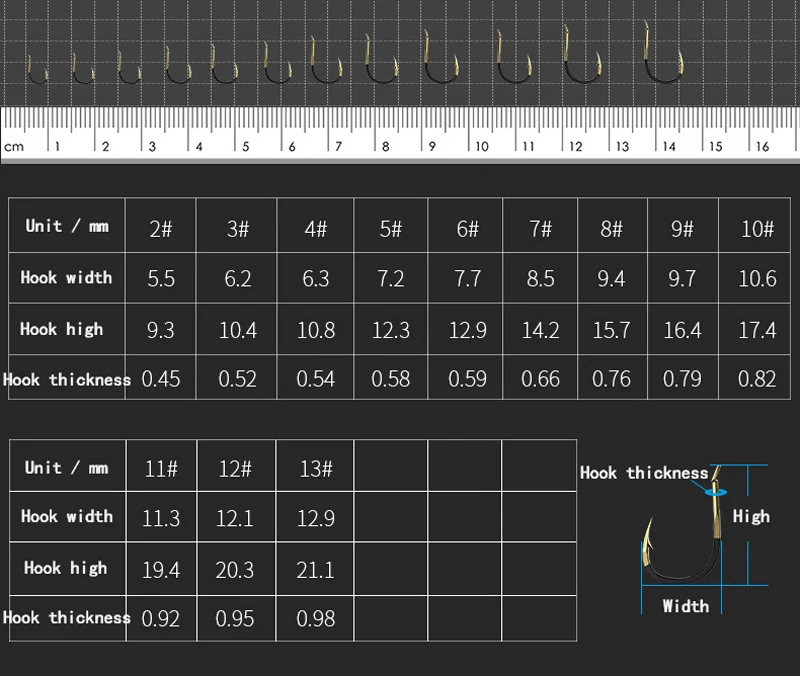This screenshot has width=800, height=676.
Task: Click the "Hook high" label in the 2#–10# table
Action: pyautogui.click(x=62, y=329)
